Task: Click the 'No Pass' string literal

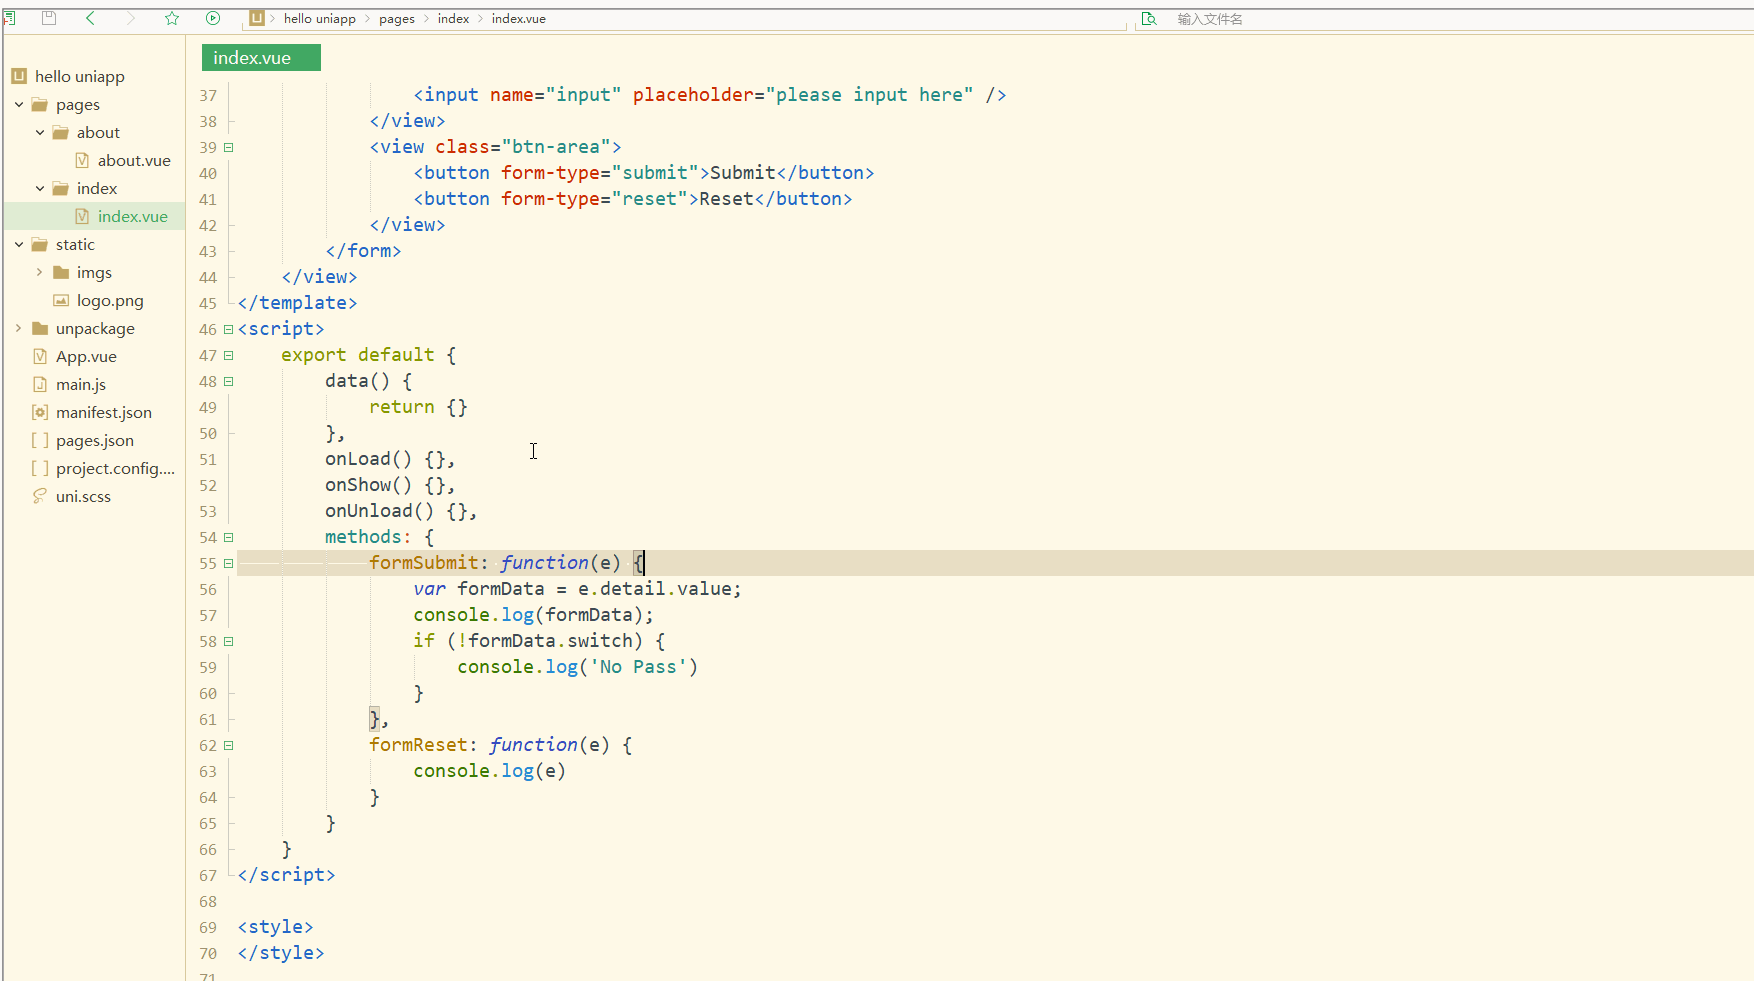Action: [x=638, y=667]
